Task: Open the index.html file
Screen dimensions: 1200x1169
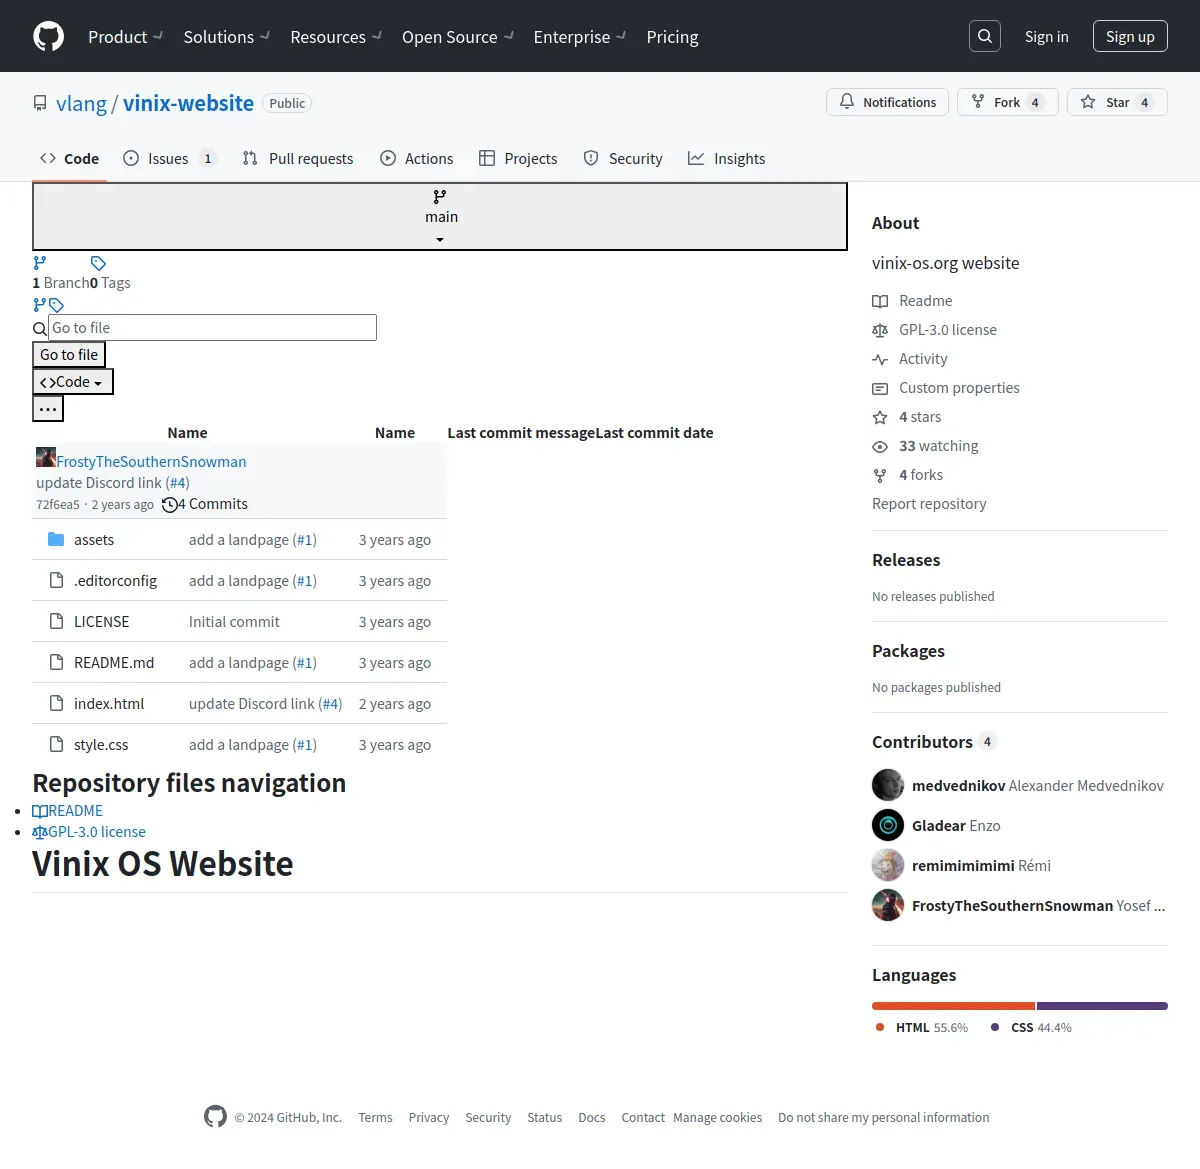Action: point(109,704)
